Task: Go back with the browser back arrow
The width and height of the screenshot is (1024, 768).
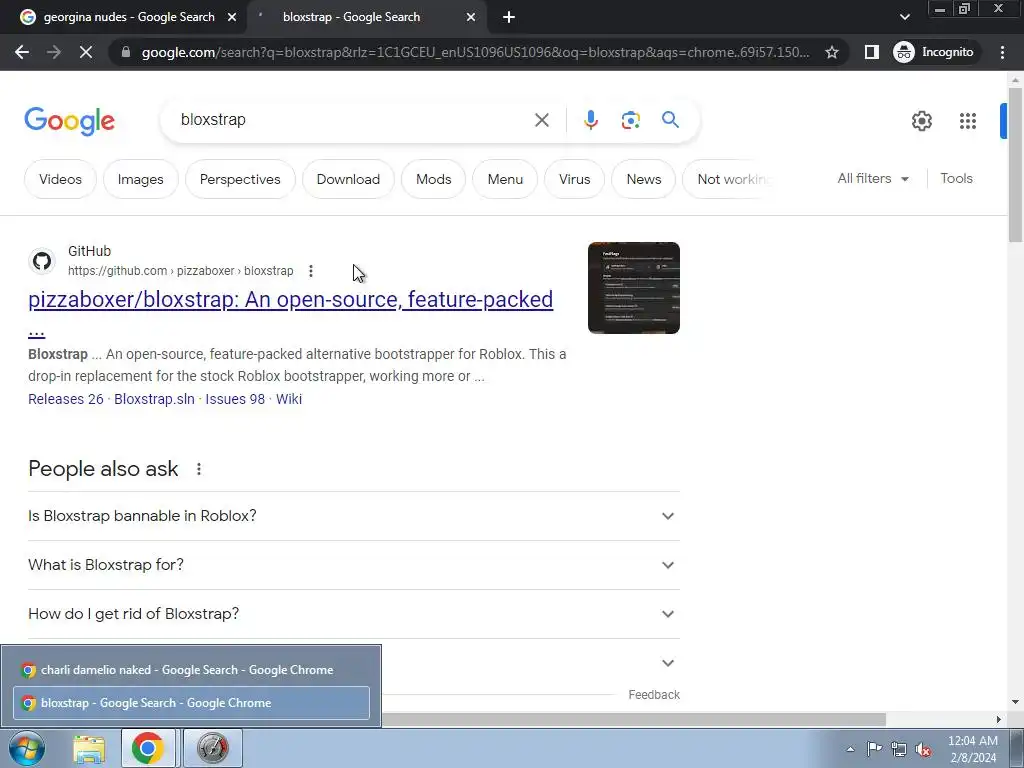Action: coord(22,52)
